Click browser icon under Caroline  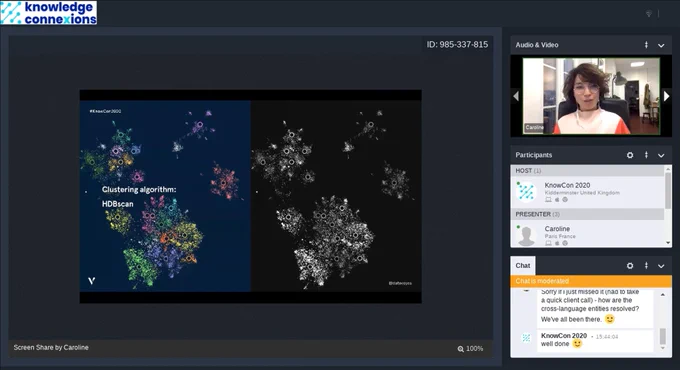565,243
